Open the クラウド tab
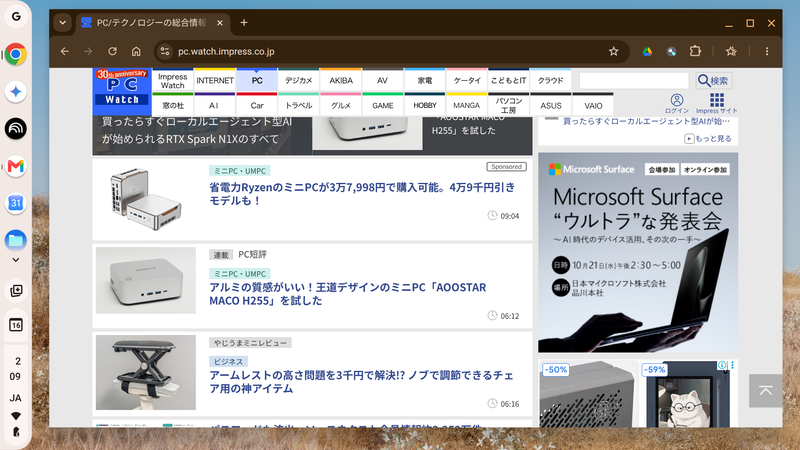The width and height of the screenshot is (800, 450). point(551,80)
